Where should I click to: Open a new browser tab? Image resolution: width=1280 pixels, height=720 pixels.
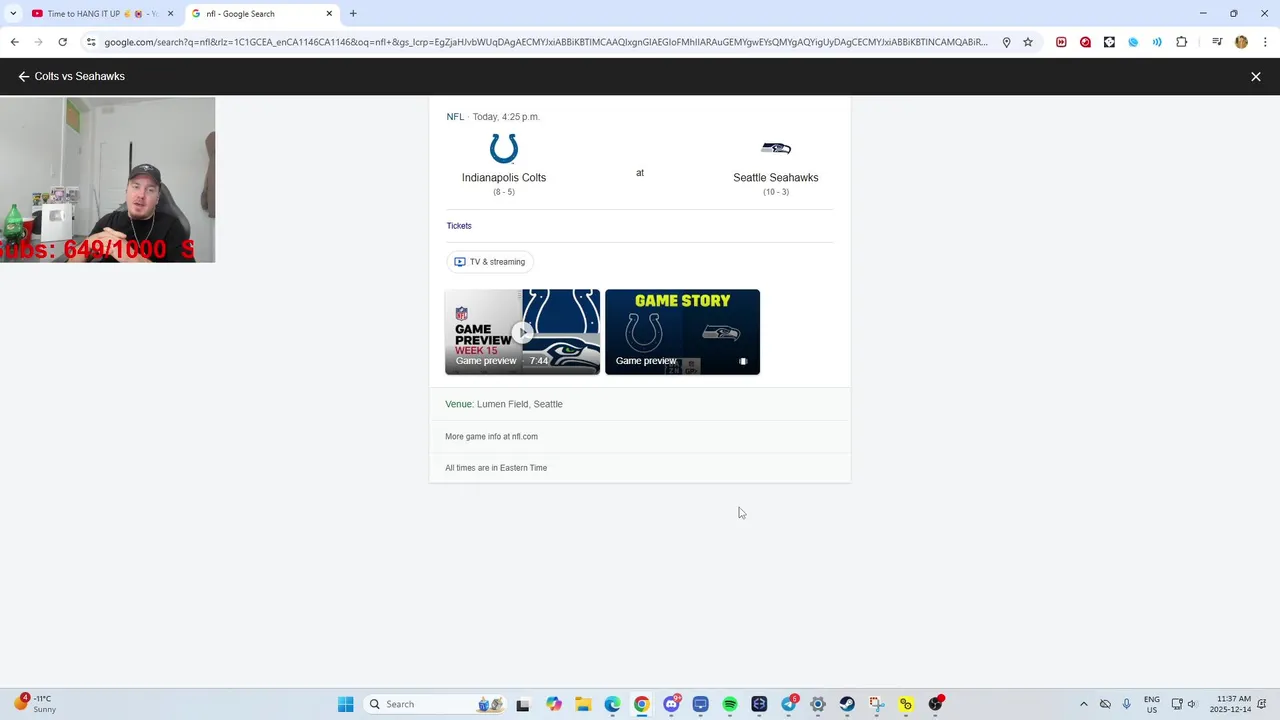[353, 14]
